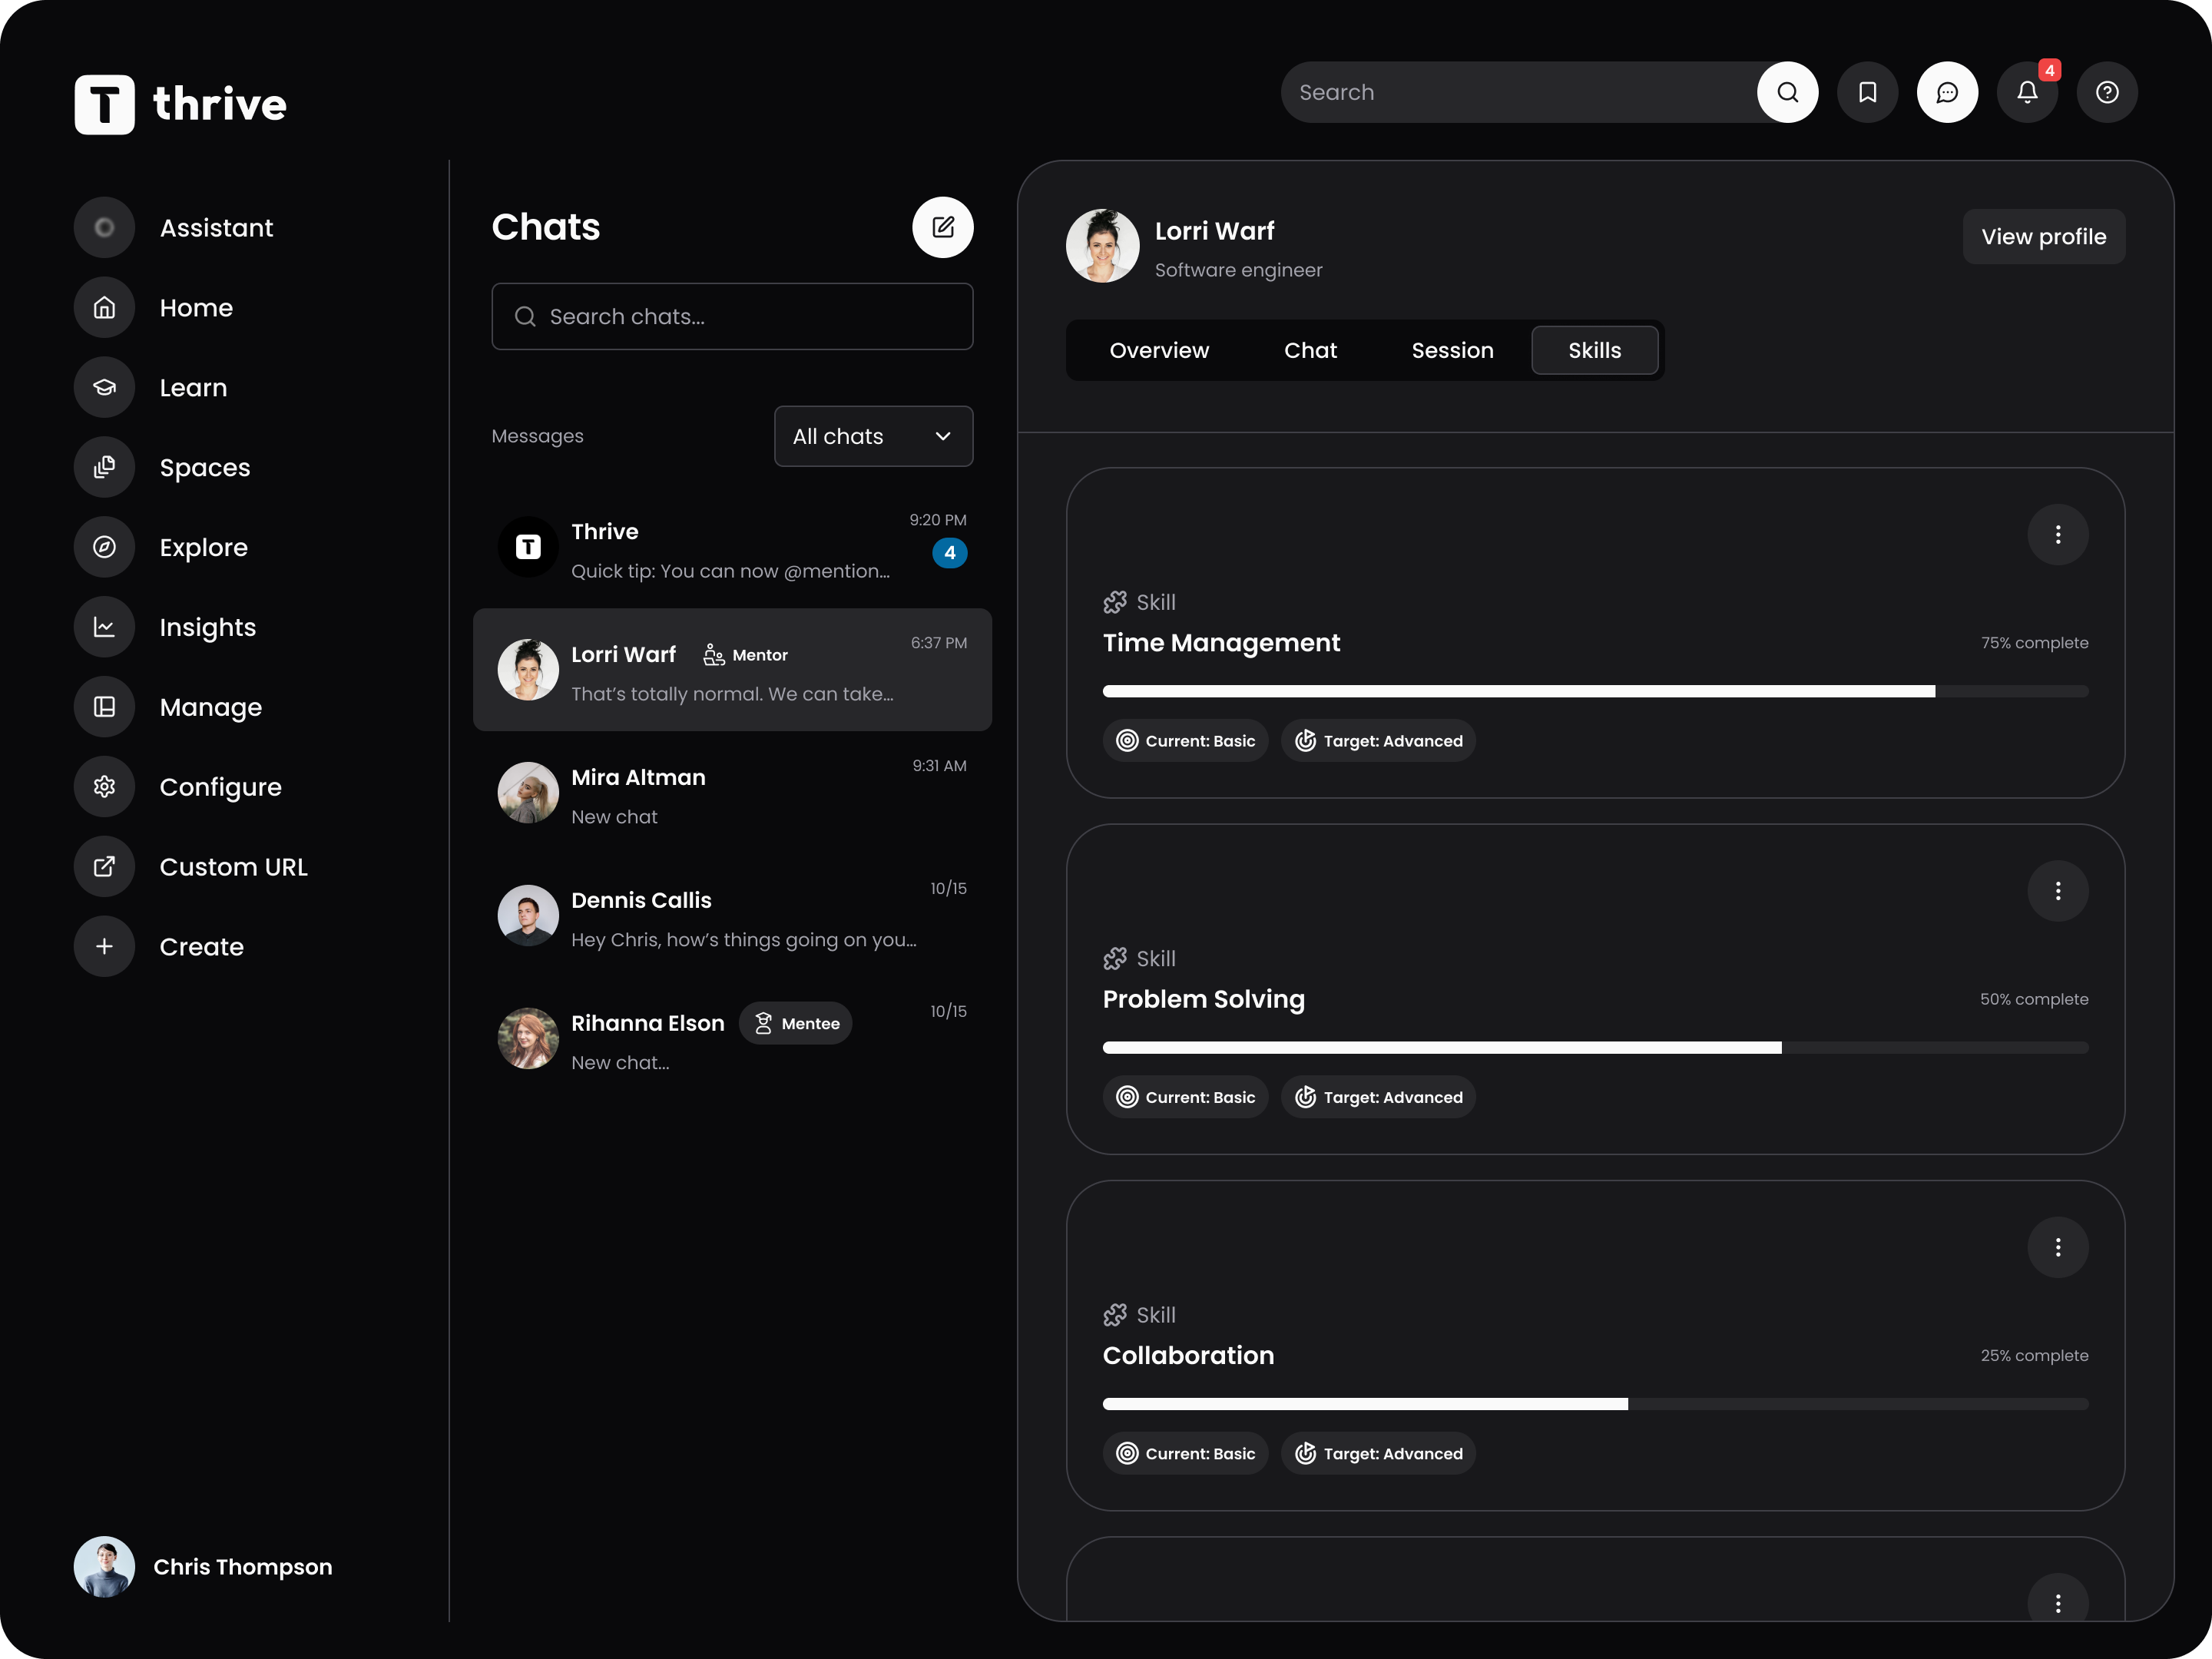Click the help question mark icon
The width and height of the screenshot is (2212, 1659).
pos(2107,92)
